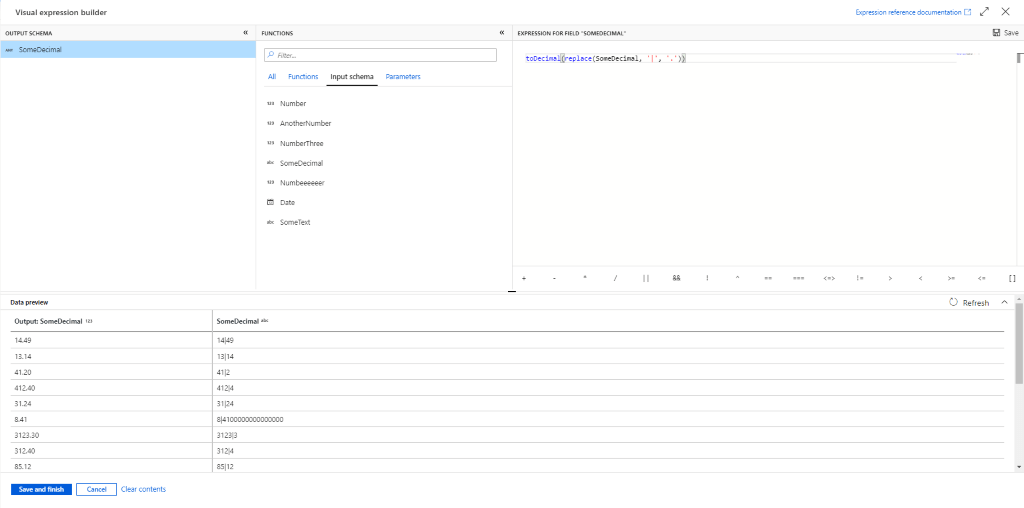Select the input cell 8|4100000000000000

click(609, 419)
